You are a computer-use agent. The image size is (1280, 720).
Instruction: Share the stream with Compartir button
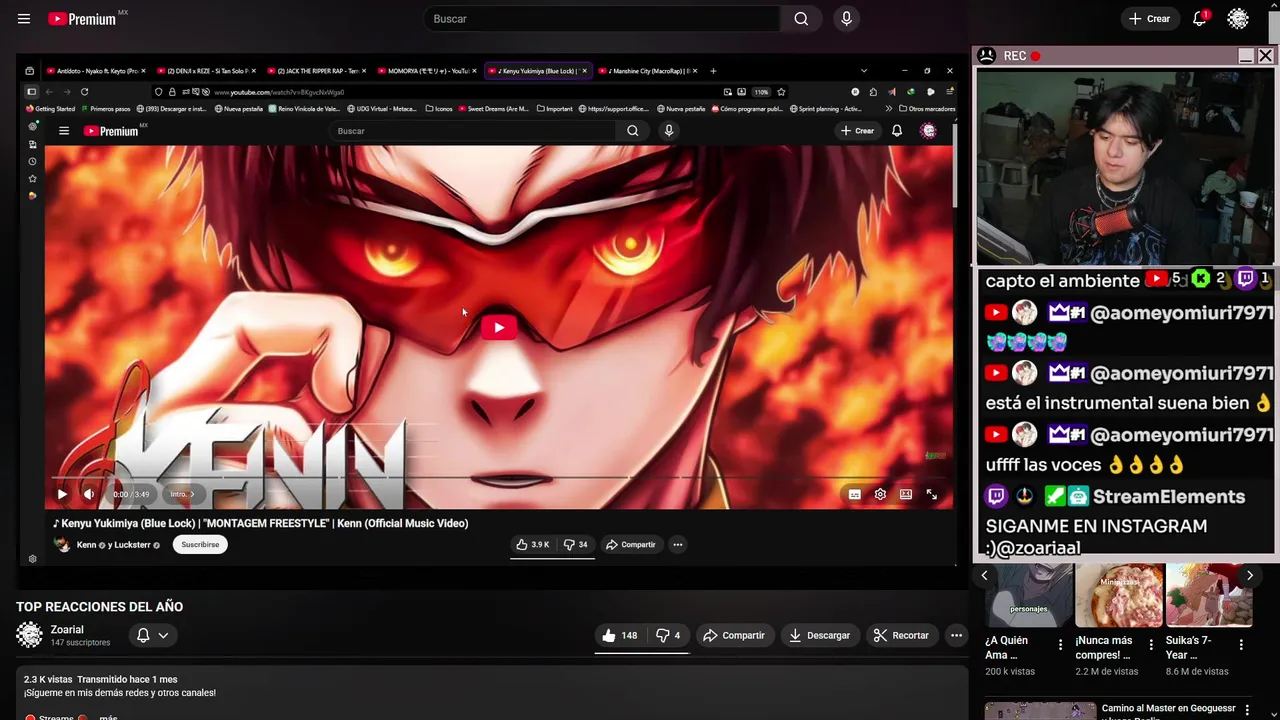[734, 635]
